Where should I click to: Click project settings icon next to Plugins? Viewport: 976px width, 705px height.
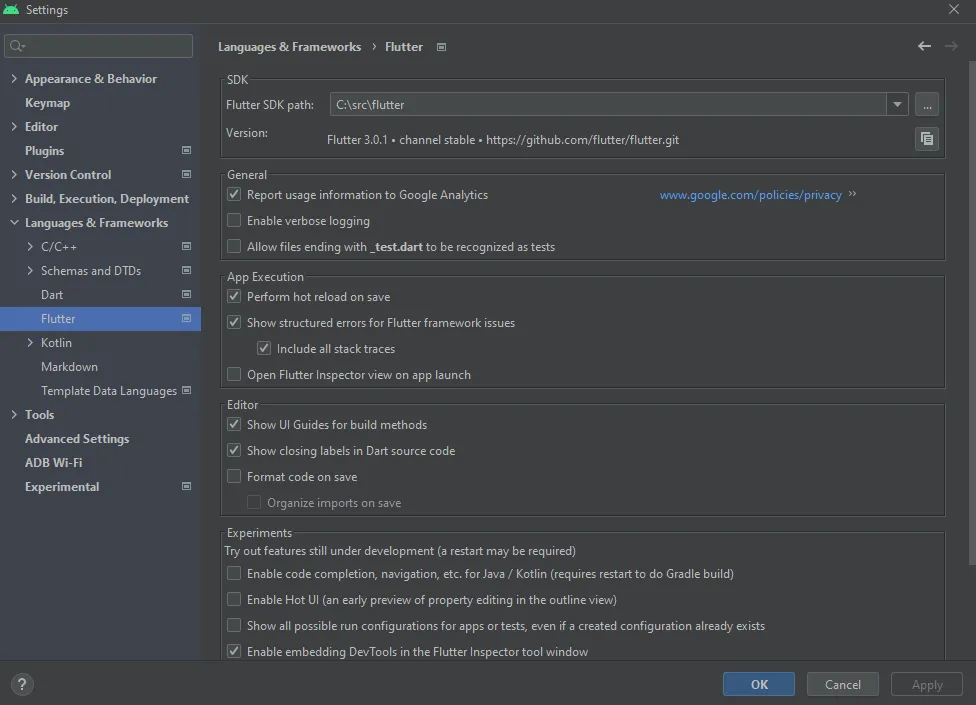click(186, 151)
